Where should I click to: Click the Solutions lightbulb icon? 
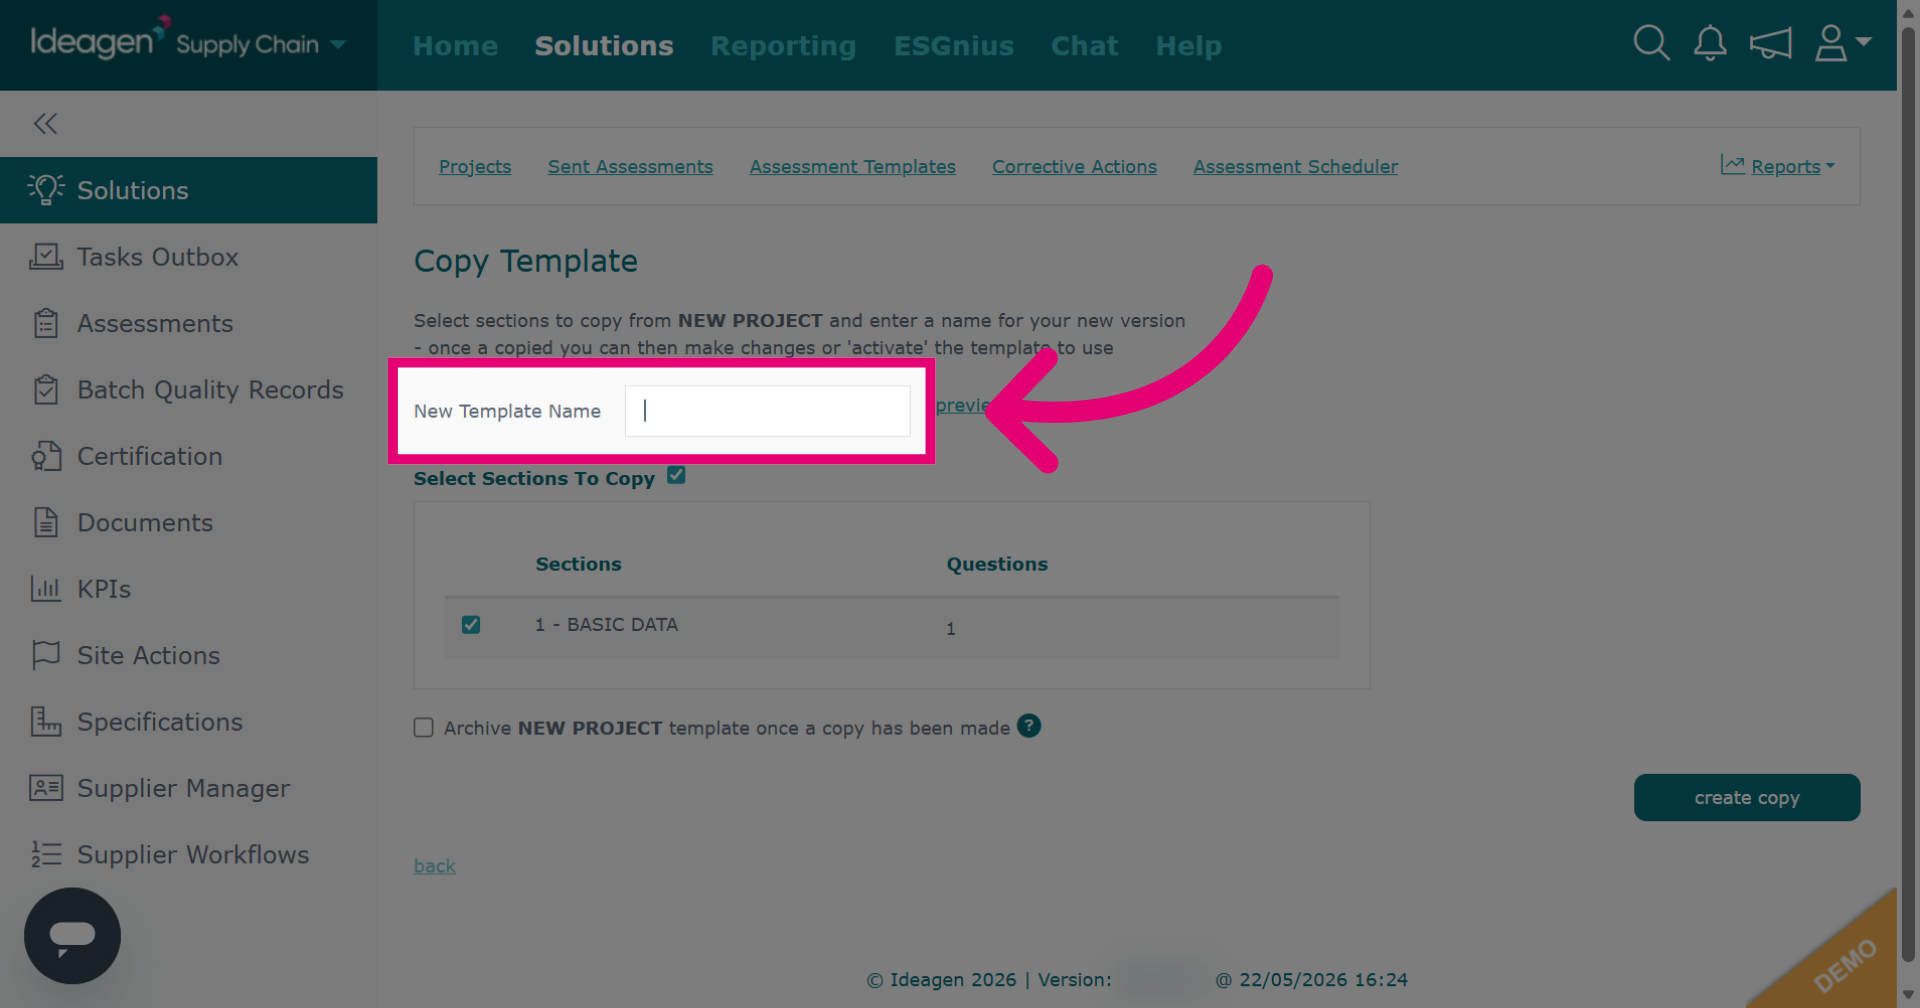(x=46, y=189)
